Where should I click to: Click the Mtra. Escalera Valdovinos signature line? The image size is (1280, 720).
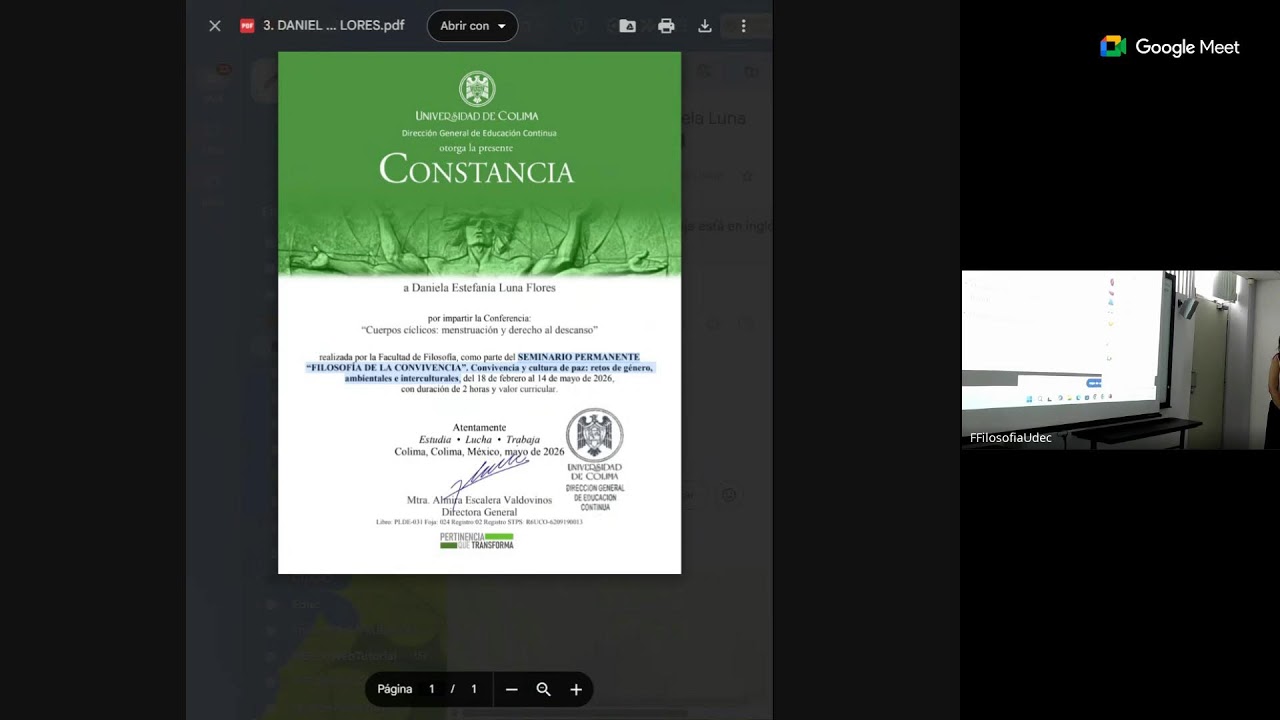[479, 500]
